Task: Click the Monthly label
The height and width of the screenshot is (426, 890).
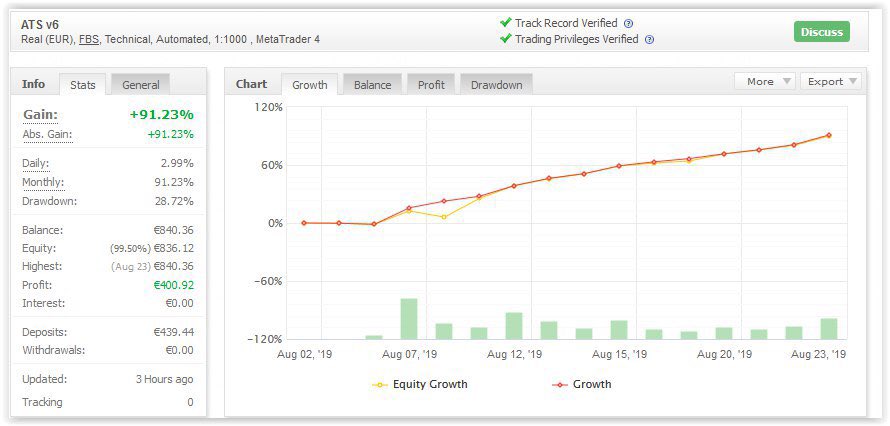Action: [x=43, y=183]
